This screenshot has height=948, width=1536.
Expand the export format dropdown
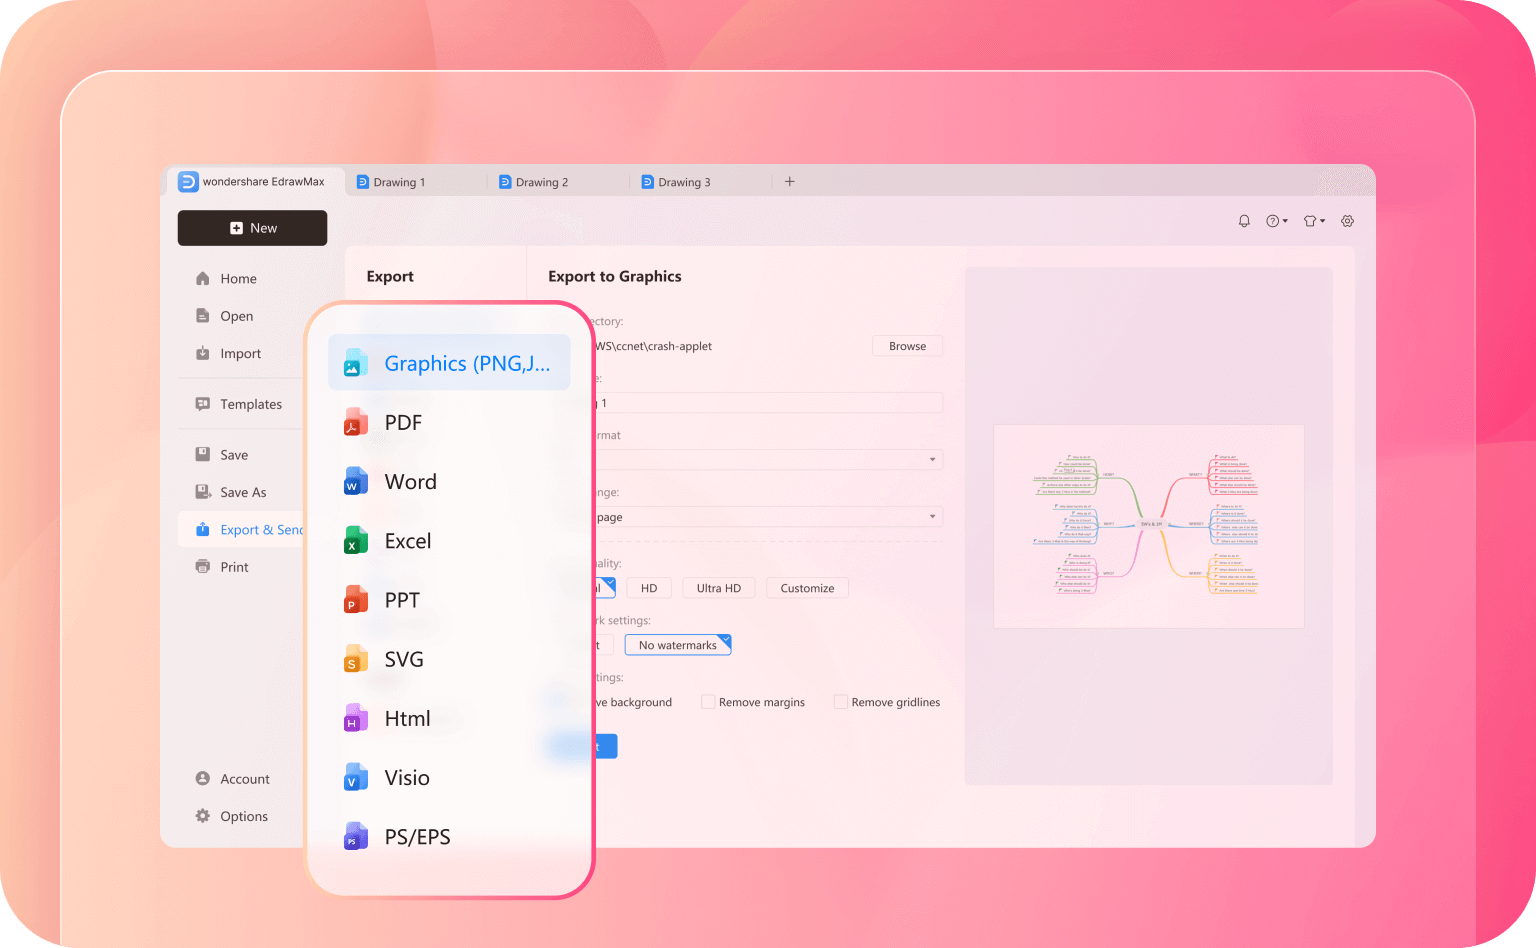click(x=932, y=460)
